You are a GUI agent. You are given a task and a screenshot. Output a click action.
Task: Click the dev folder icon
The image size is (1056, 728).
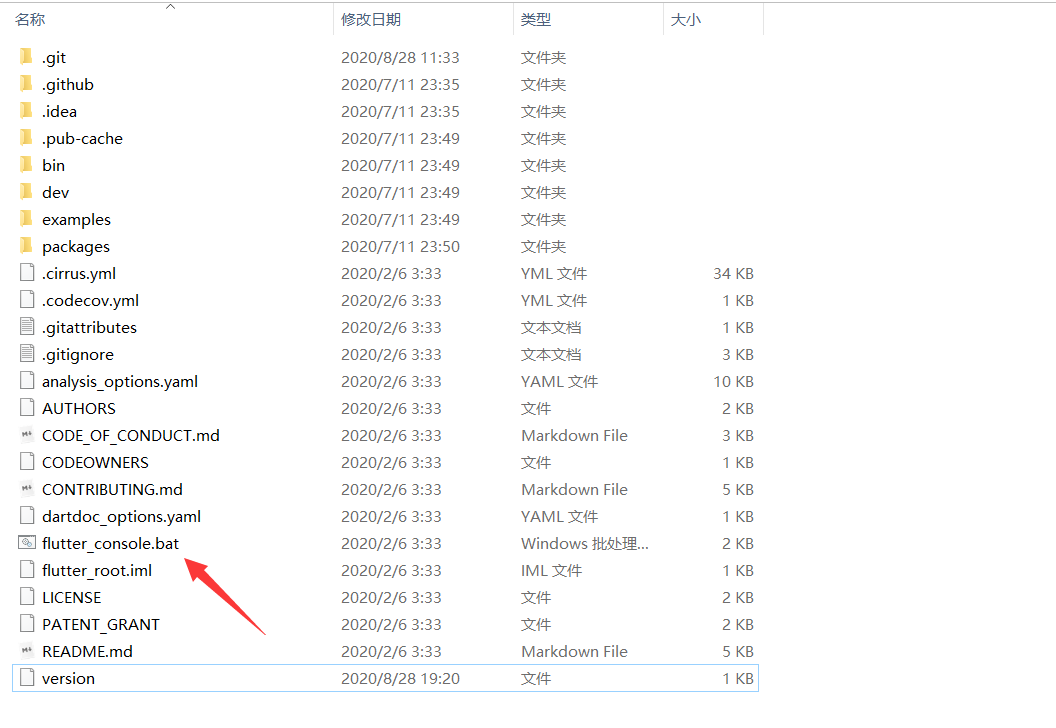26,191
